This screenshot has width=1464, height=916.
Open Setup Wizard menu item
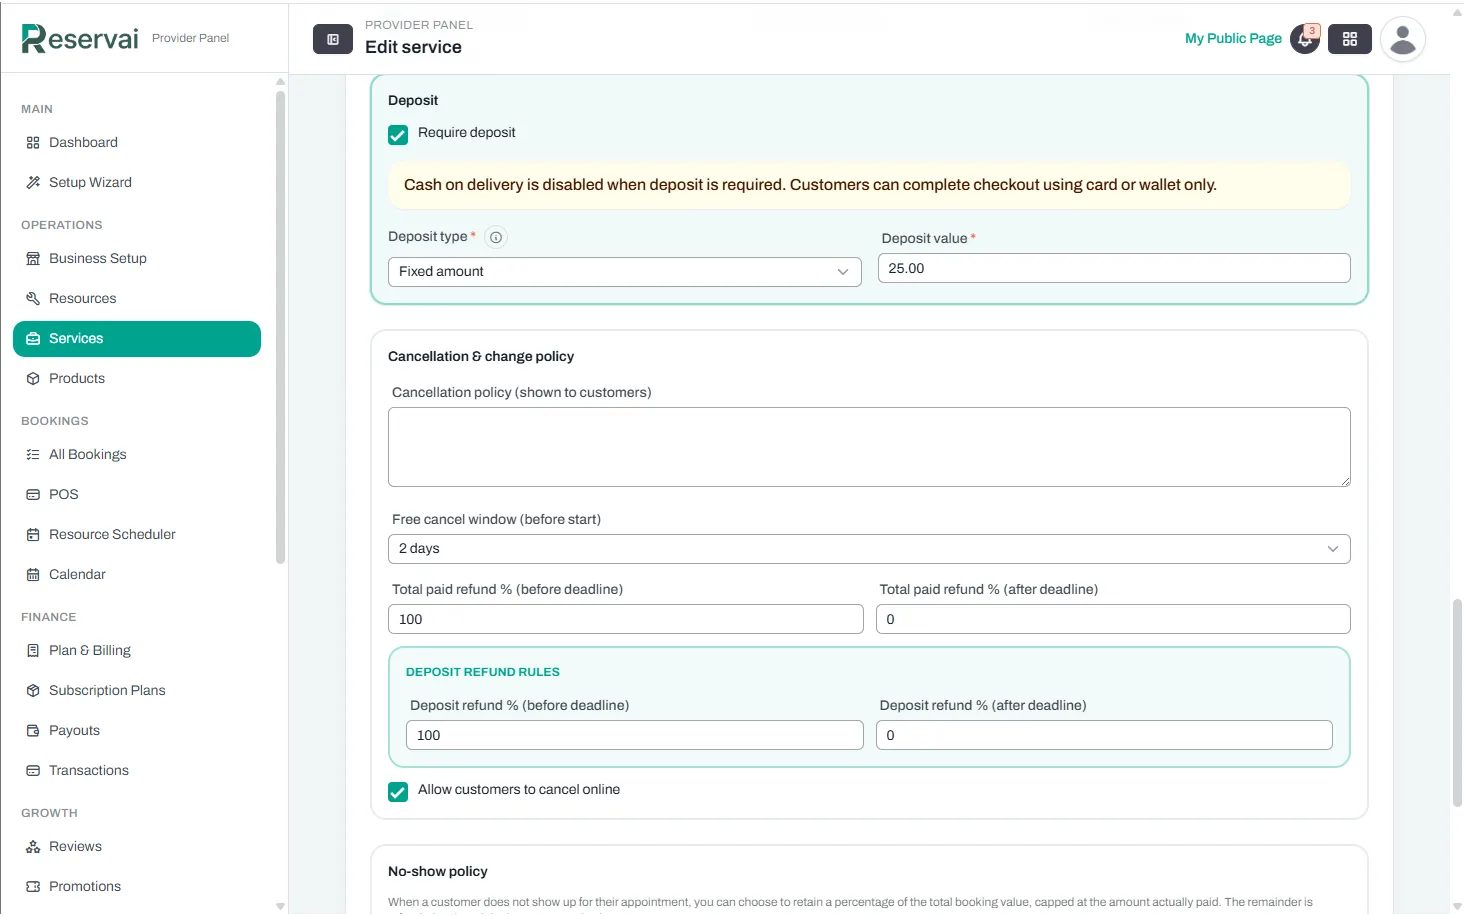[137, 183]
